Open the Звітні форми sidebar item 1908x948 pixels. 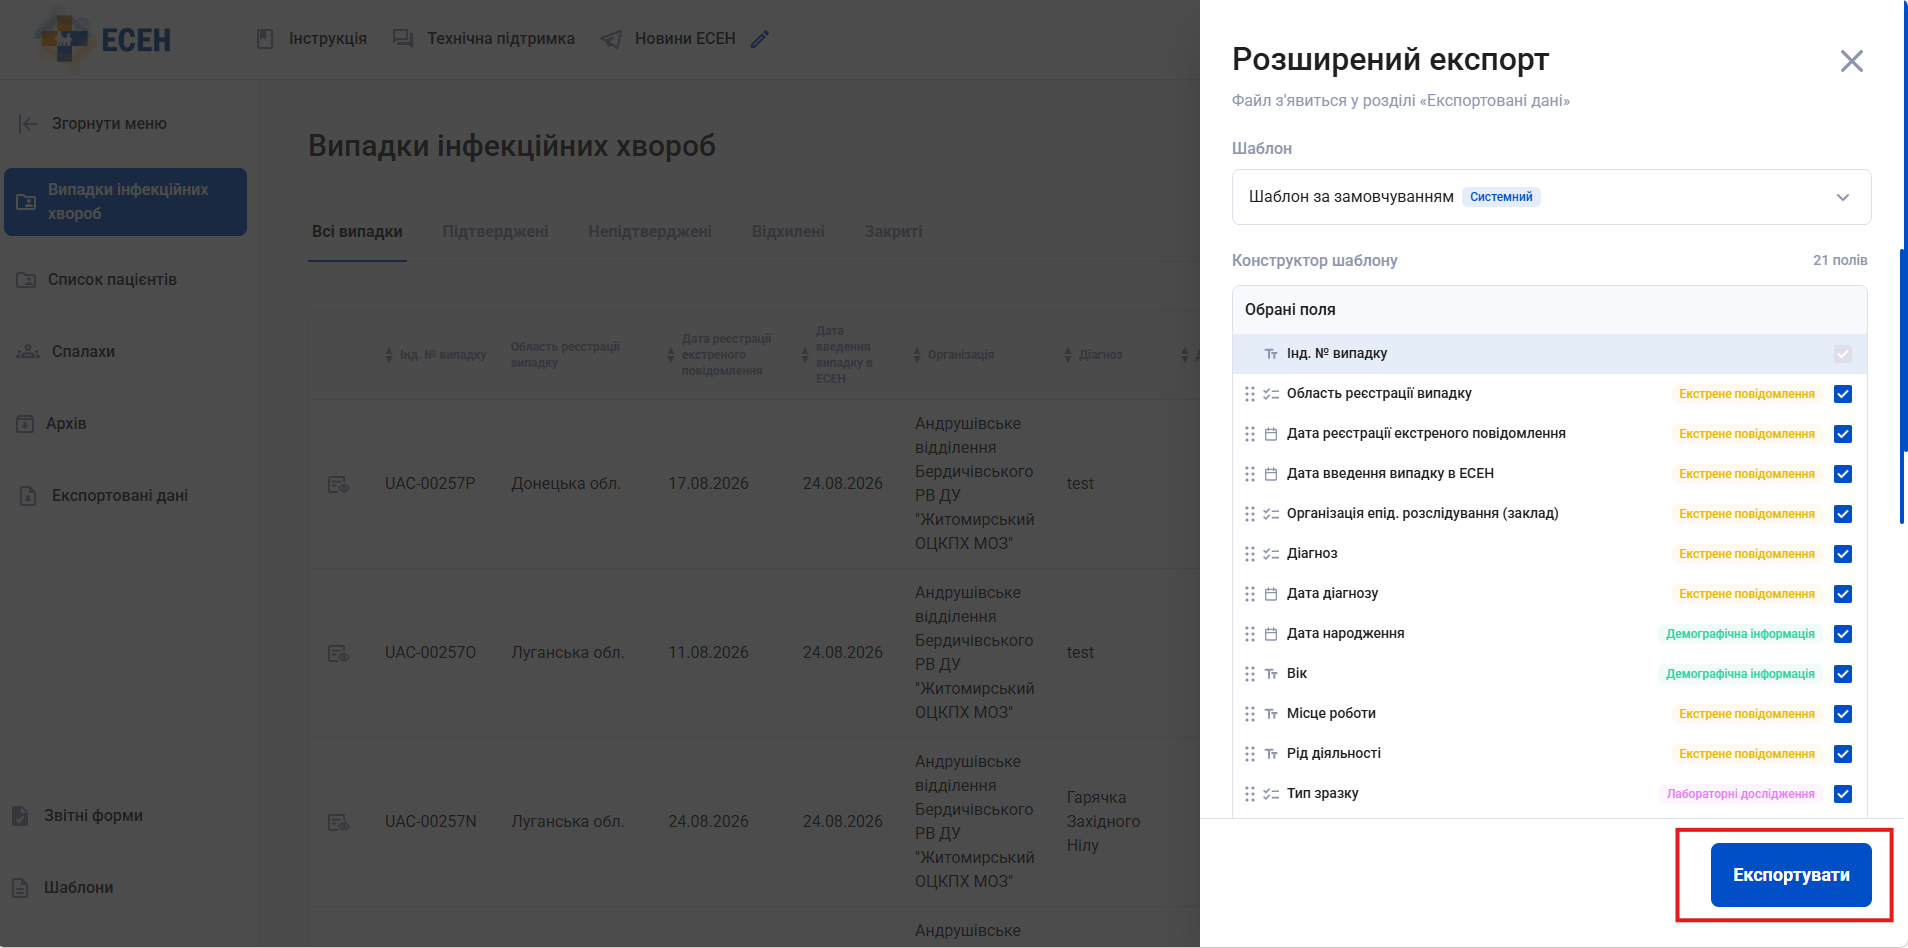[93, 816]
